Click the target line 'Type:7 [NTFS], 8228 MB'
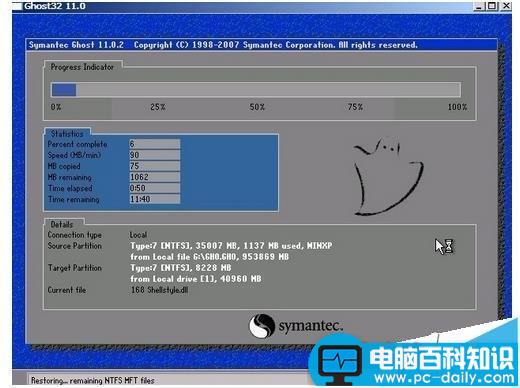Viewport: 520px width, 388px height. click(181, 268)
